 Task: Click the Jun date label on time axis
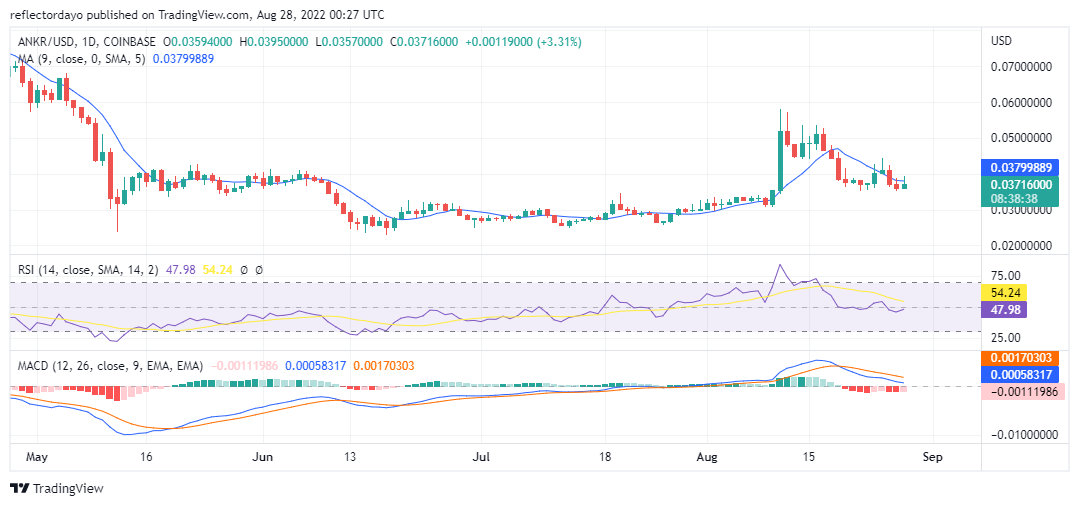(264, 456)
